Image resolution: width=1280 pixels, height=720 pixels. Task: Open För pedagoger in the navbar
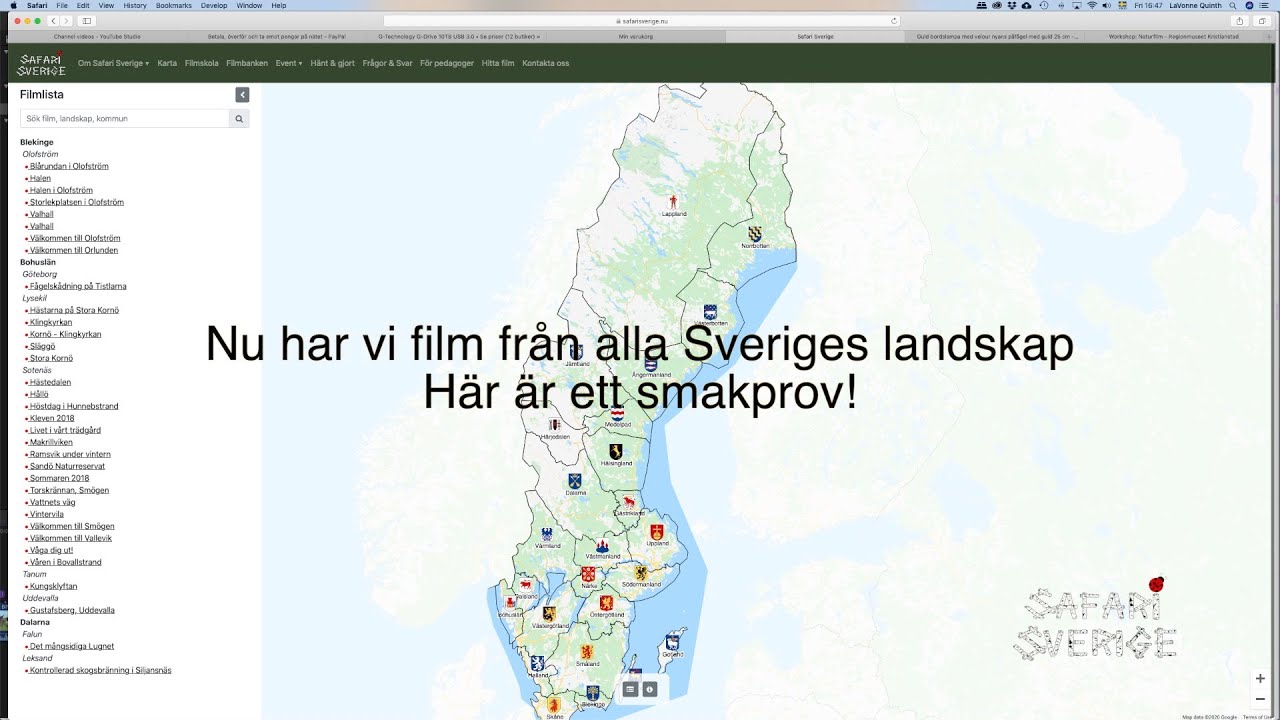point(447,63)
